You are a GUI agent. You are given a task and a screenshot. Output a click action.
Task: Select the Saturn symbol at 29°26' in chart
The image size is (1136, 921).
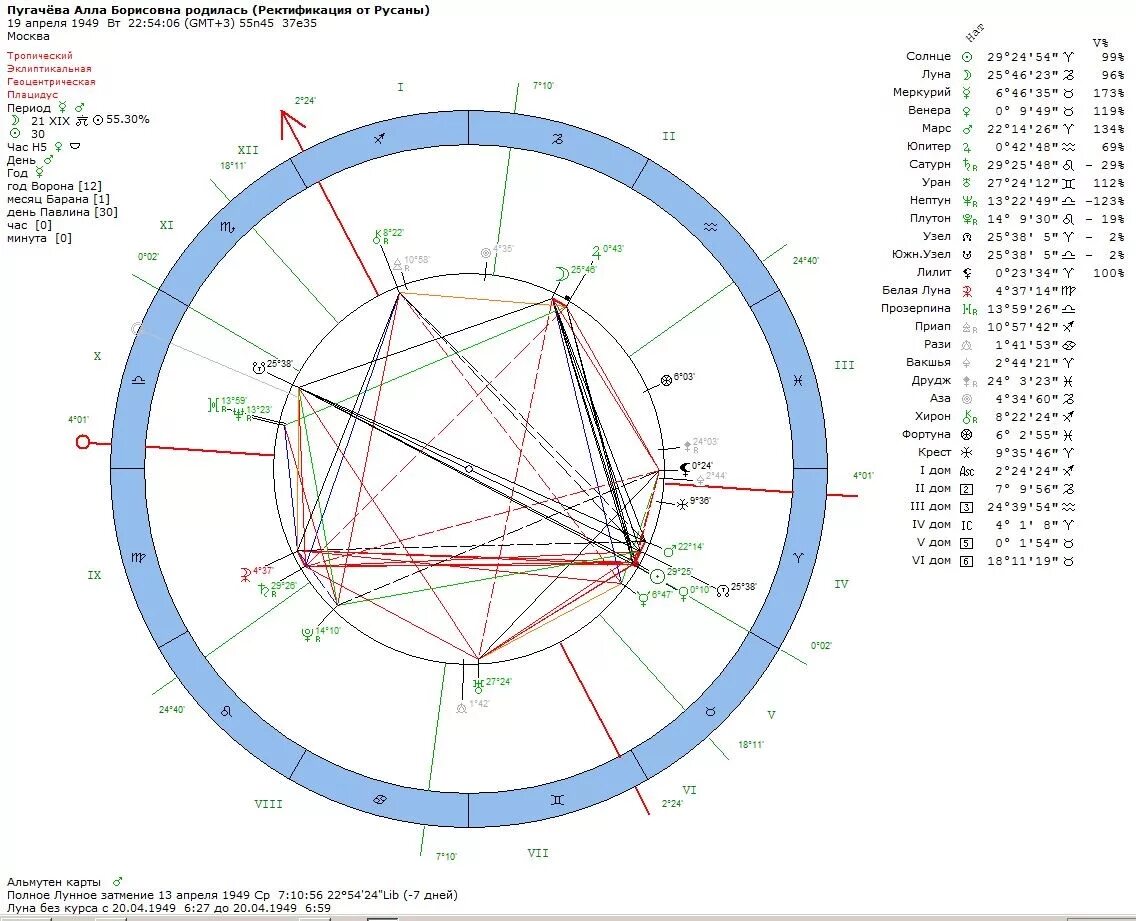coord(262,588)
